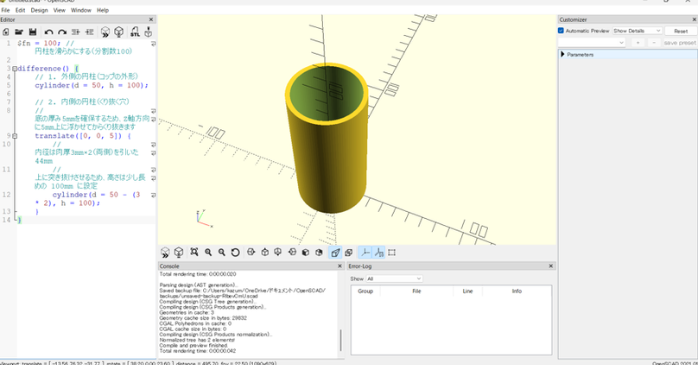The image size is (698, 365).
Task: Switch to Top view
Action: (x=265, y=252)
